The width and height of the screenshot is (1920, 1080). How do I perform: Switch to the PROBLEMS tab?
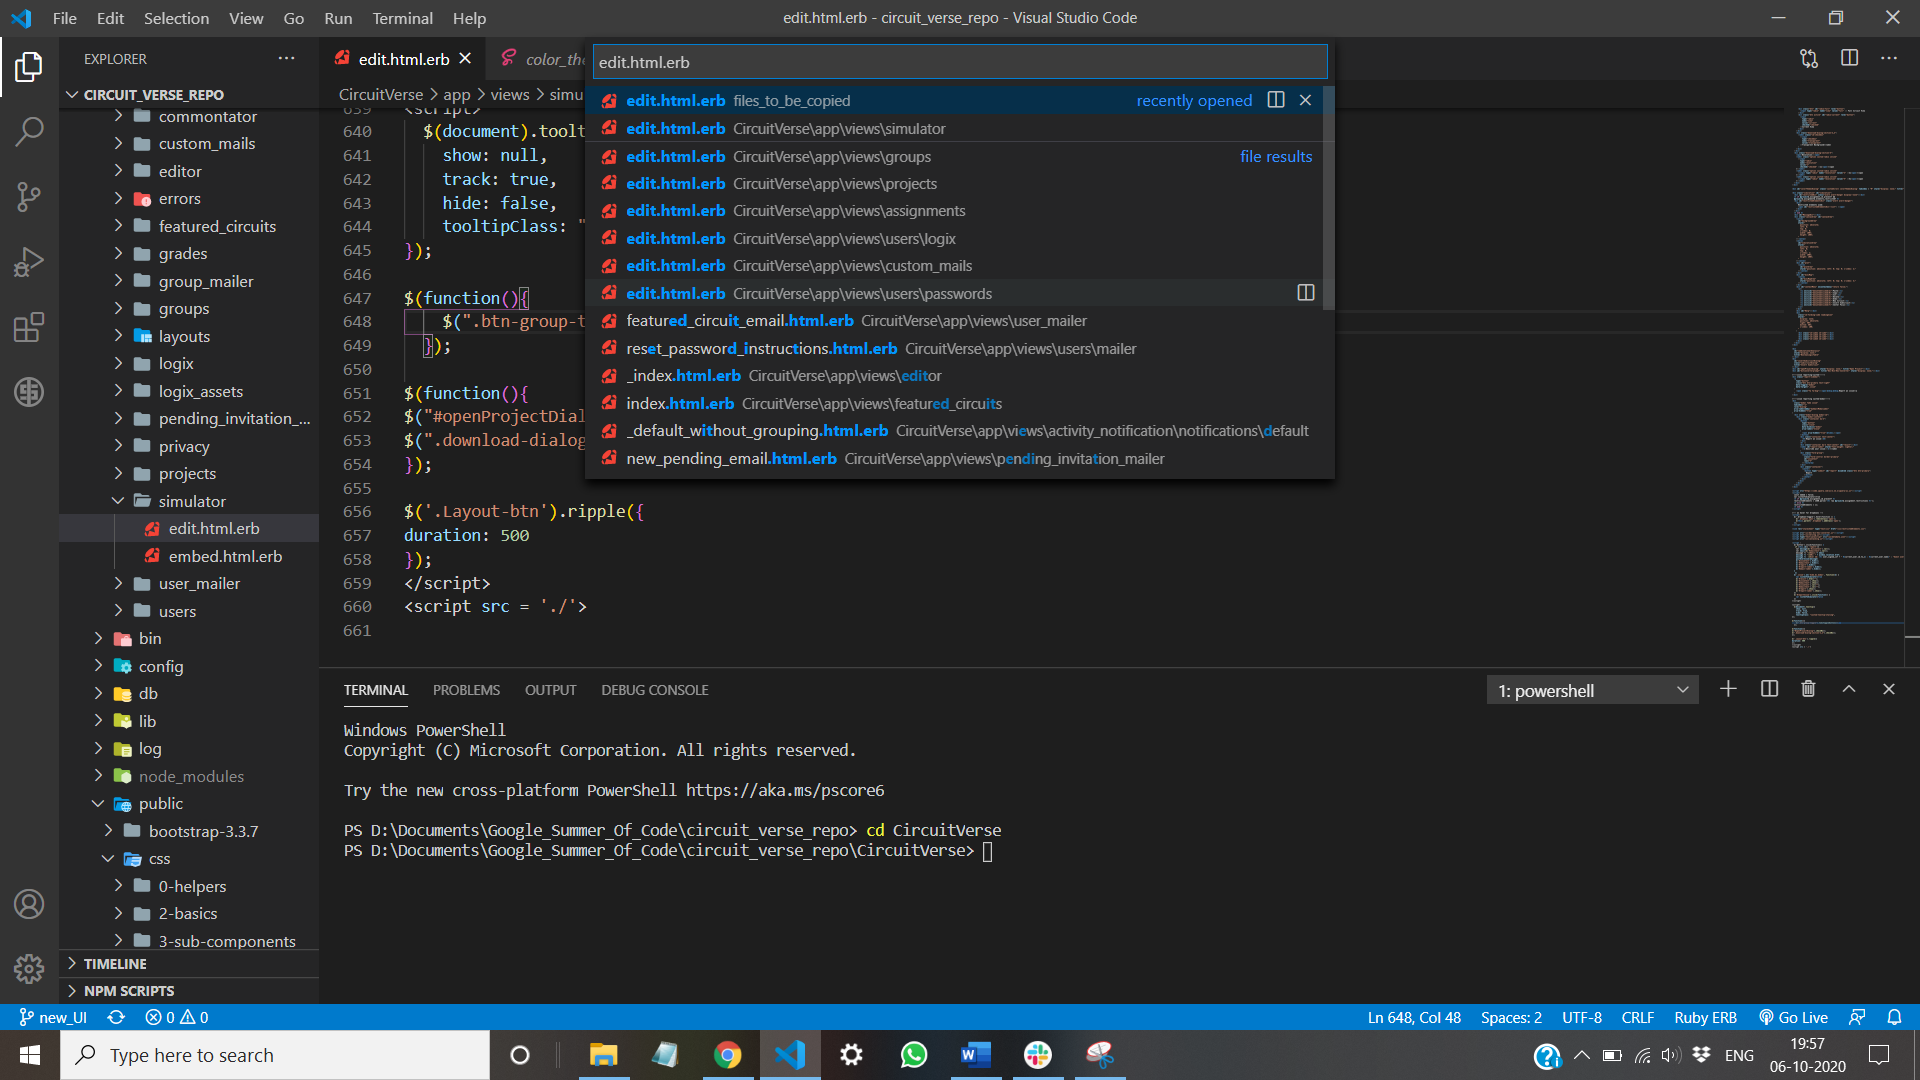pos(466,689)
